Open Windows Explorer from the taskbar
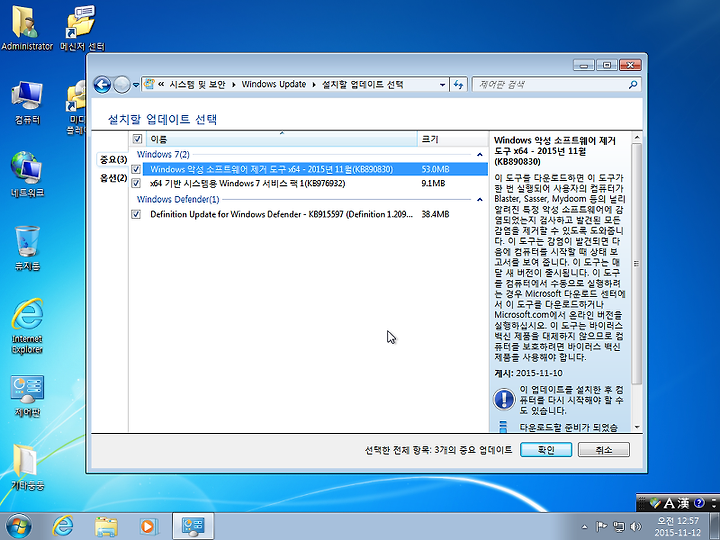 tap(106, 526)
